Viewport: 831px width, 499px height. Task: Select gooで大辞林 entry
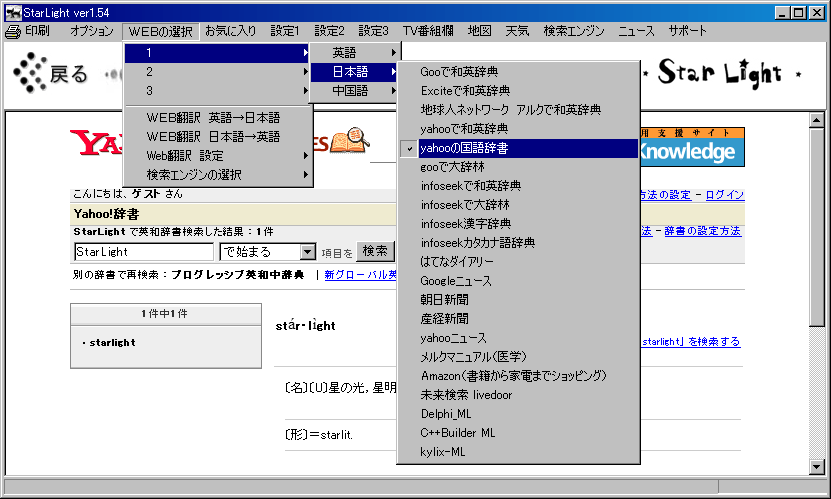click(518, 167)
